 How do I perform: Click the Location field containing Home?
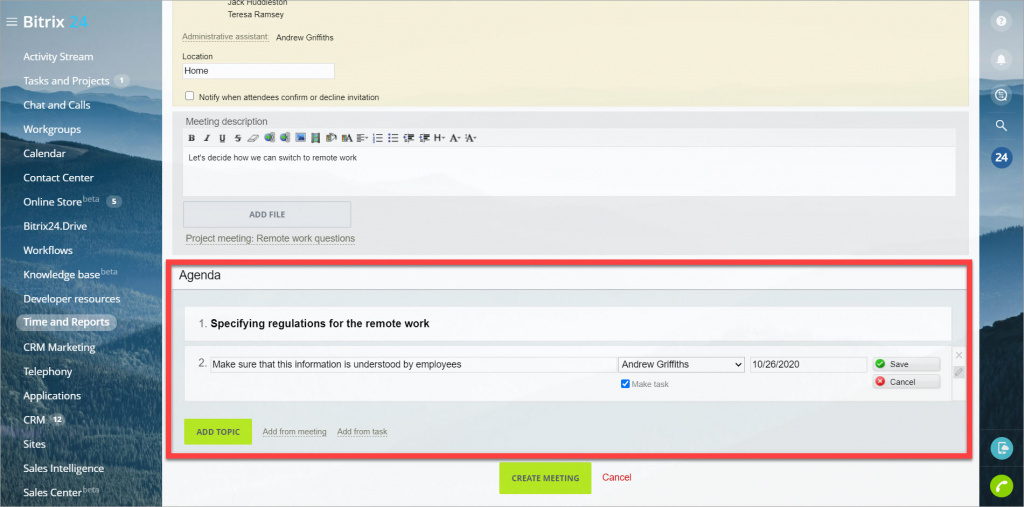259,71
